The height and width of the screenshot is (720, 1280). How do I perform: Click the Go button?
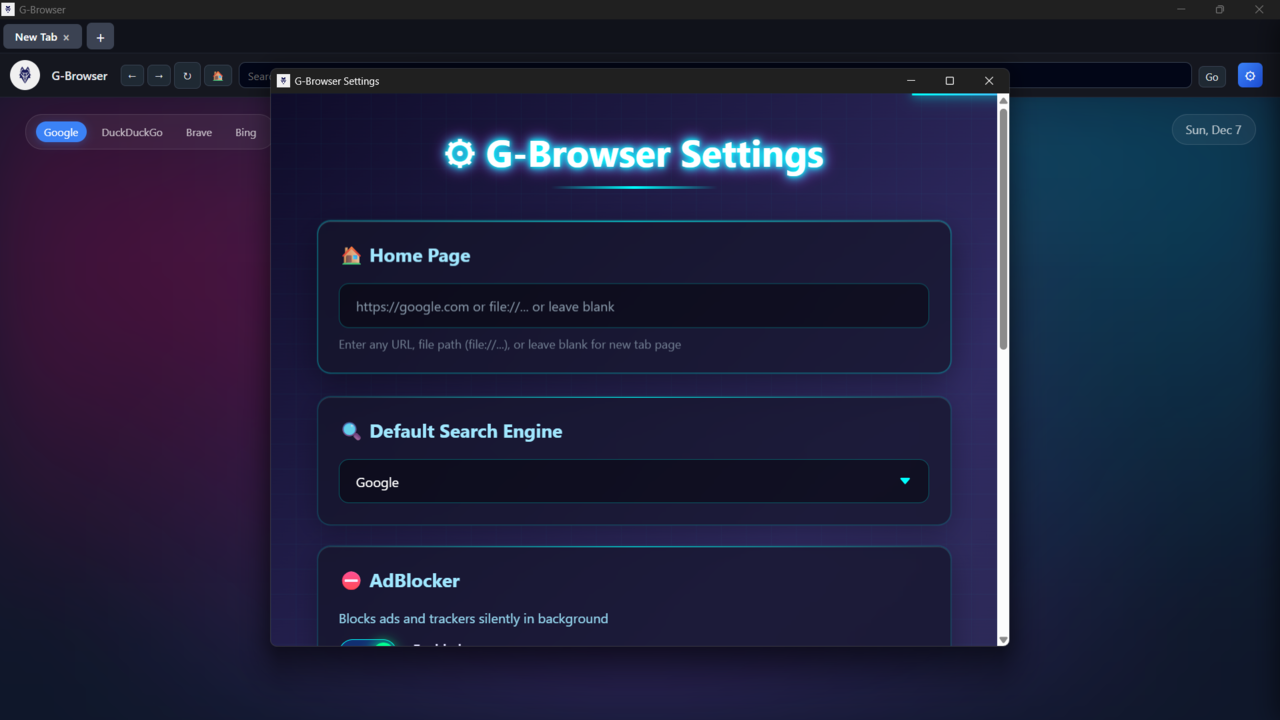click(1211, 75)
